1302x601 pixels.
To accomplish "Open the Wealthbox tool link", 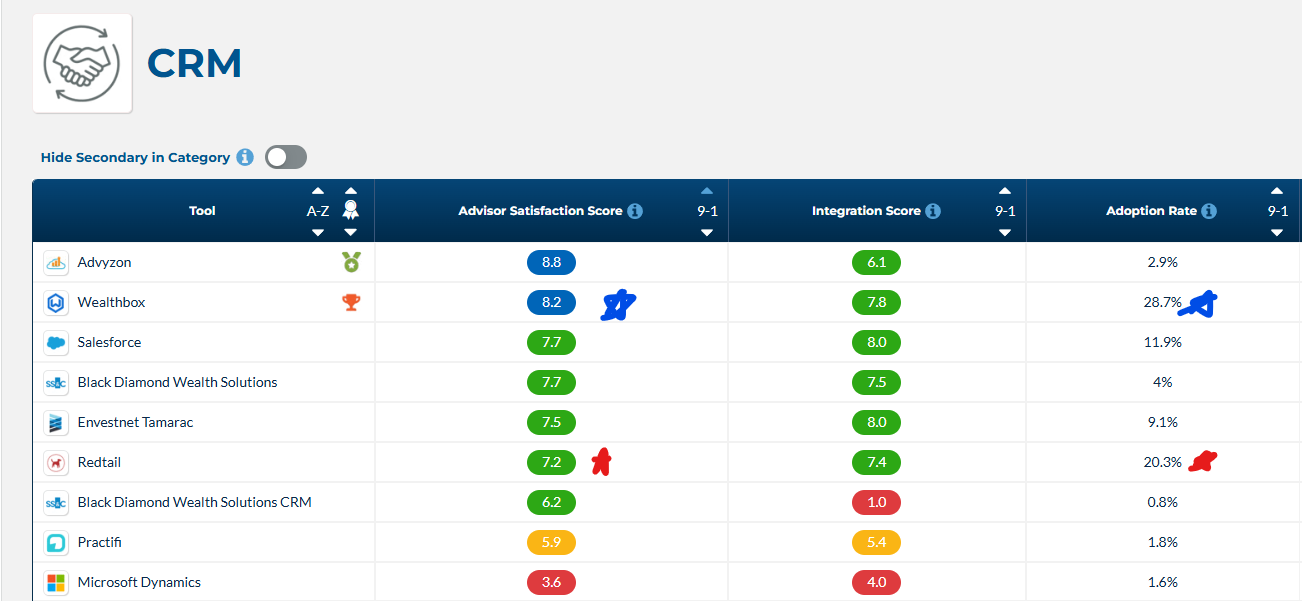I will point(111,302).
